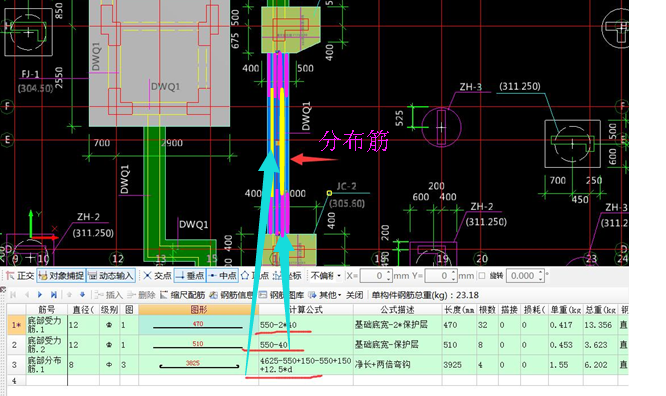Select description 基础底宽-2*保护层

pyautogui.click(x=397, y=325)
